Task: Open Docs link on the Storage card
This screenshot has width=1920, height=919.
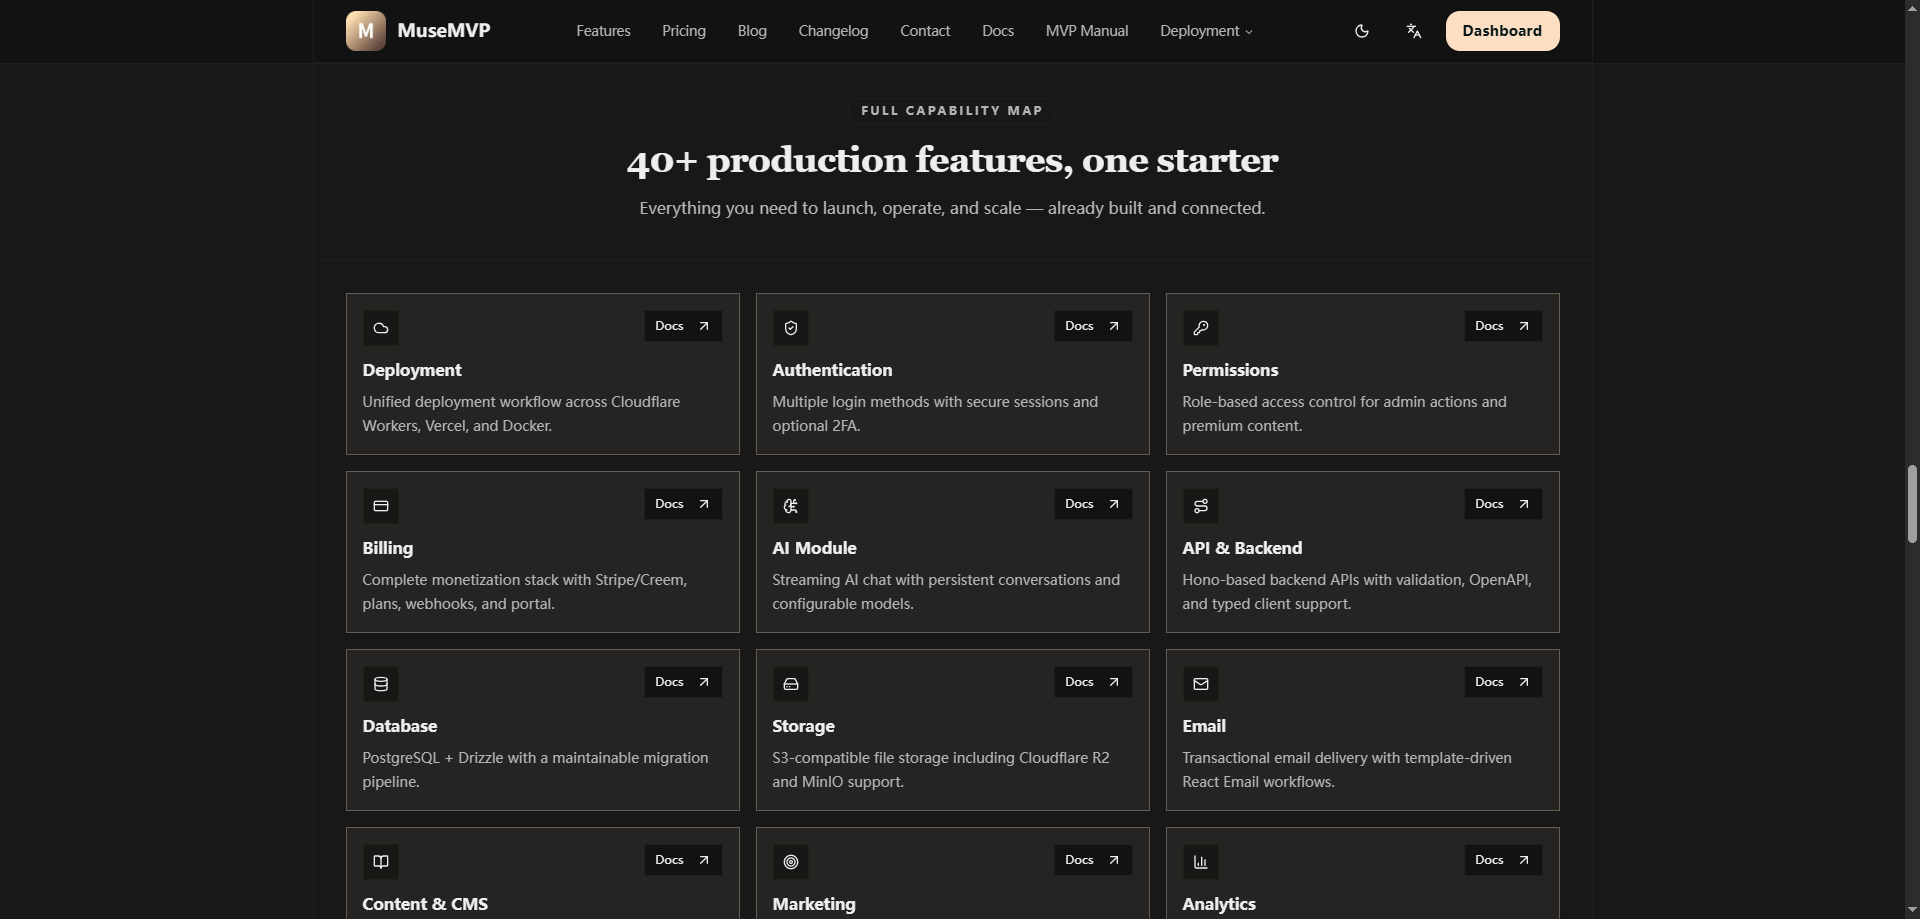Action: (x=1091, y=682)
